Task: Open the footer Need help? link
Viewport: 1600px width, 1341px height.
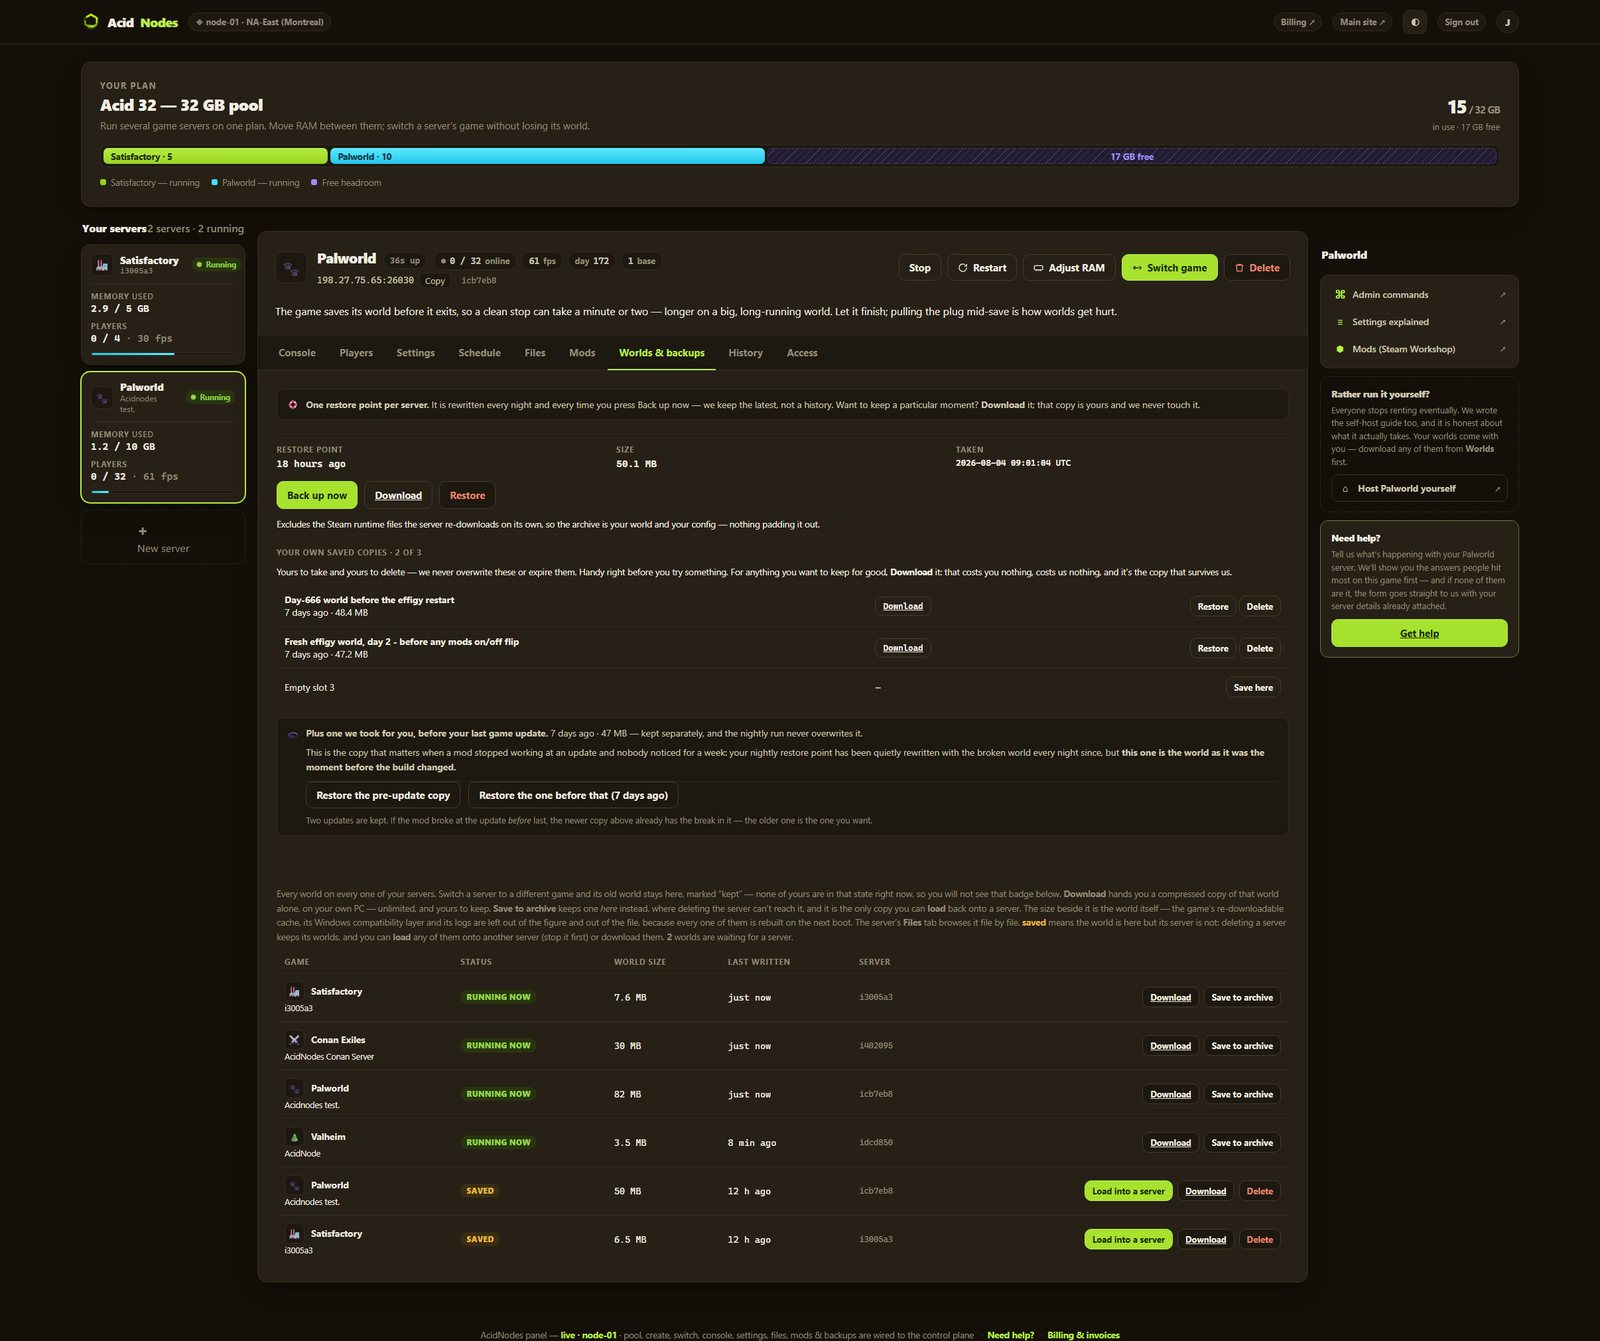Action: (1010, 1335)
